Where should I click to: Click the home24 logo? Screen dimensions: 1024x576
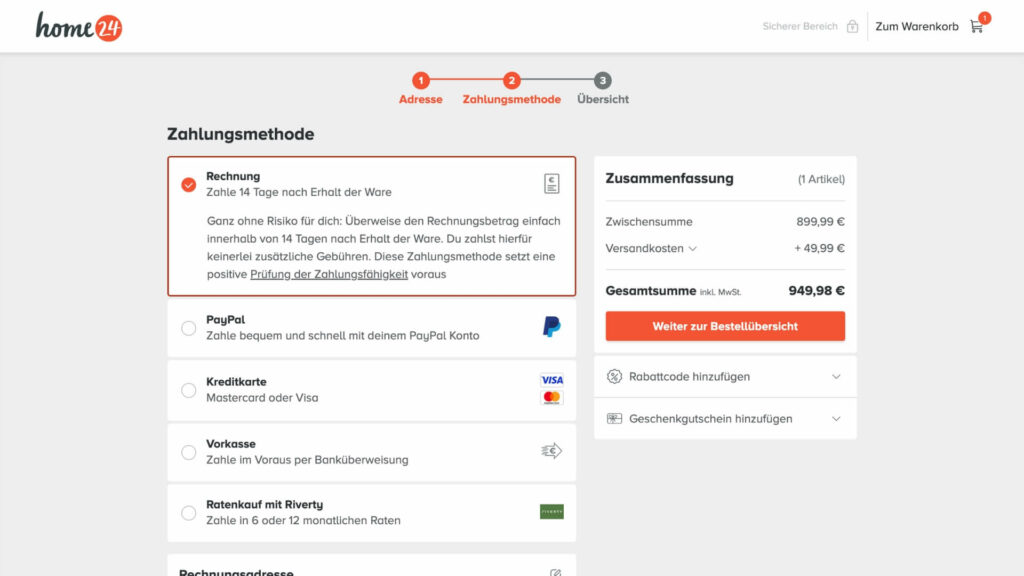pos(79,26)
